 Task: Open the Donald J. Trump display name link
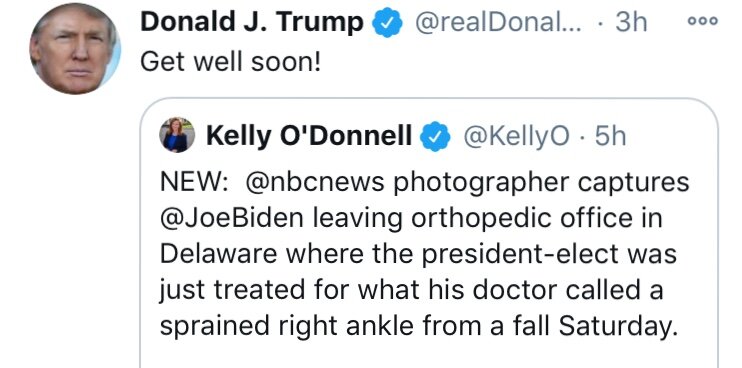[x=252, y=22]
